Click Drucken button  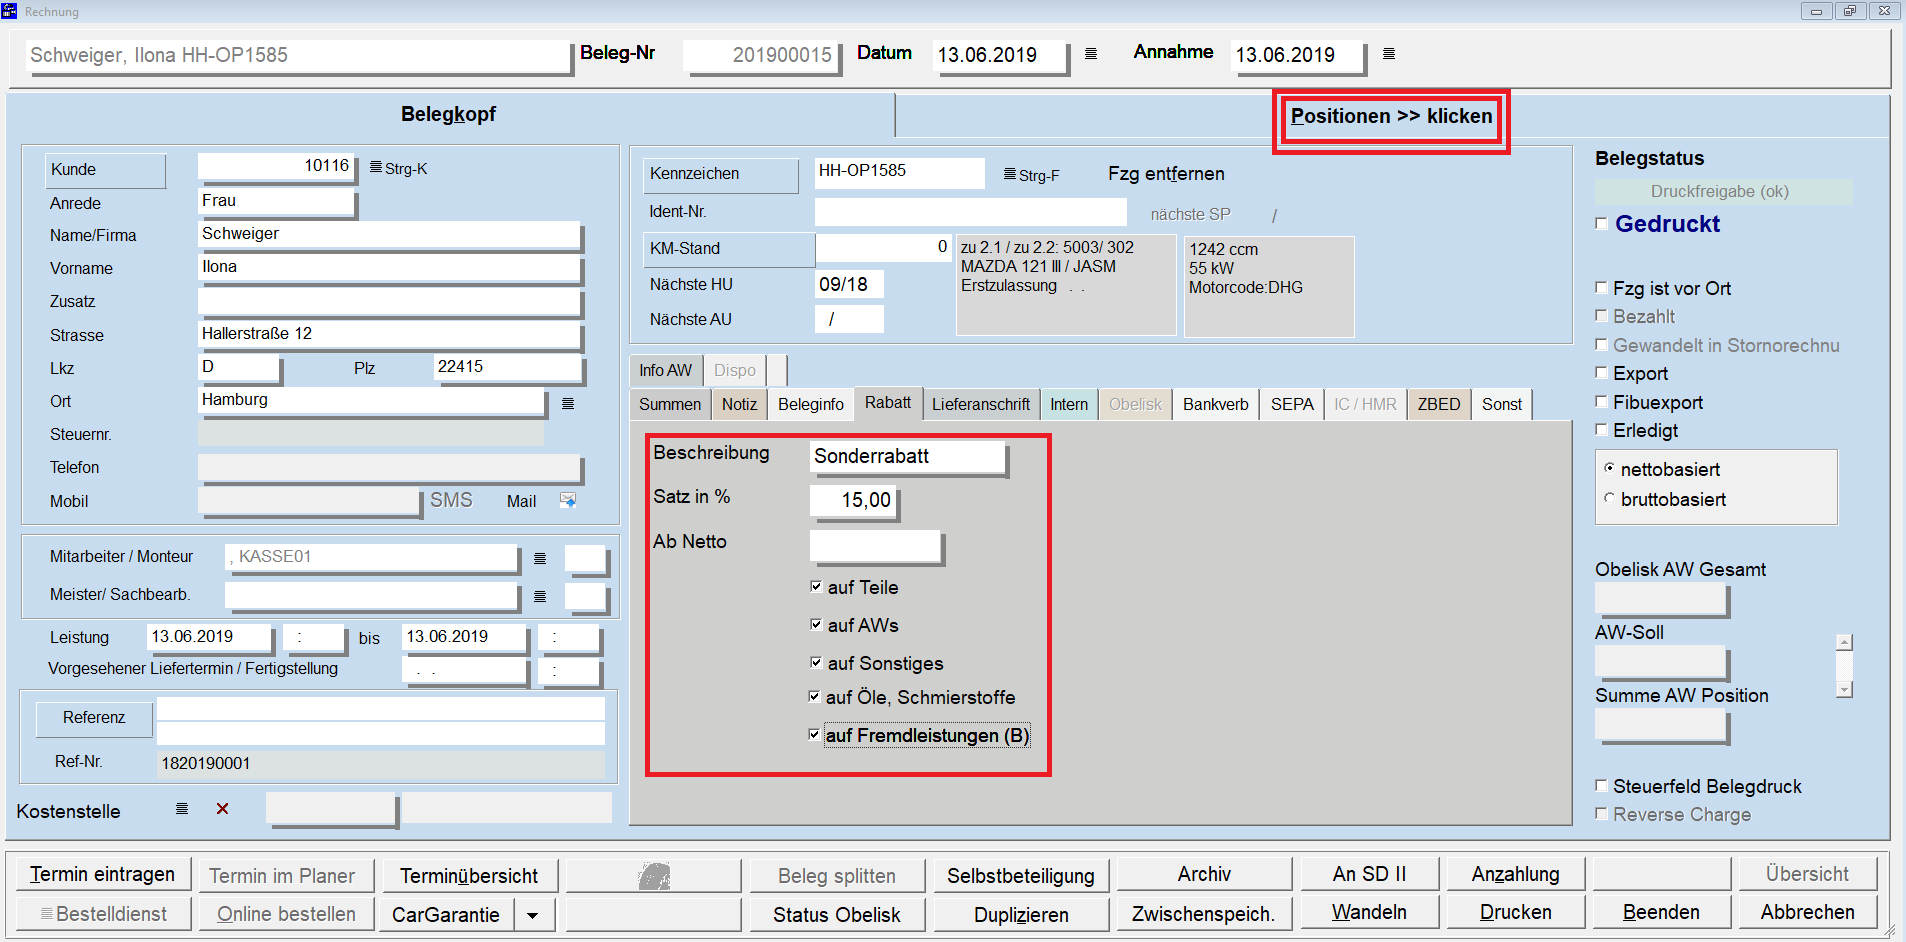(1516, 913)
